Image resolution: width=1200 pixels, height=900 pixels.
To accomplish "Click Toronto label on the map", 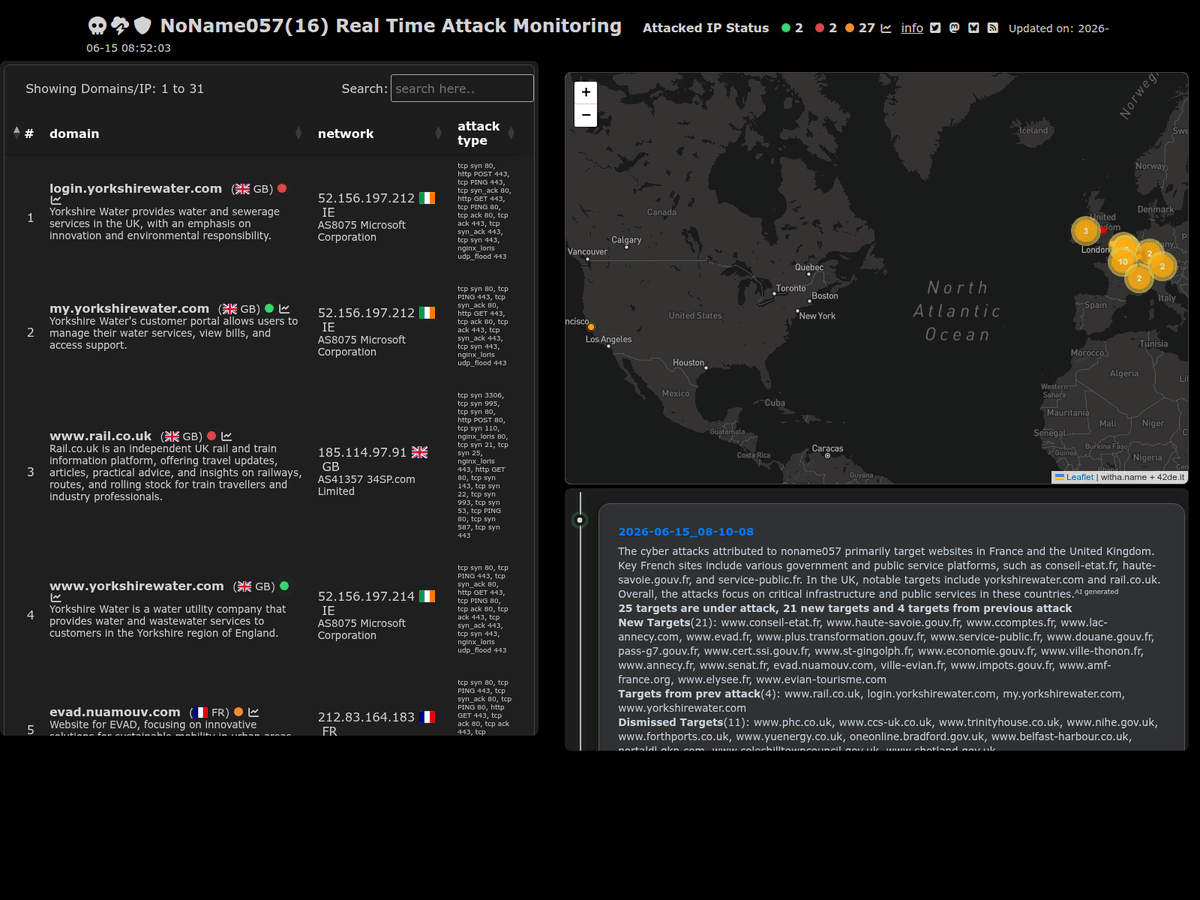I will click(x=791, y=288).
